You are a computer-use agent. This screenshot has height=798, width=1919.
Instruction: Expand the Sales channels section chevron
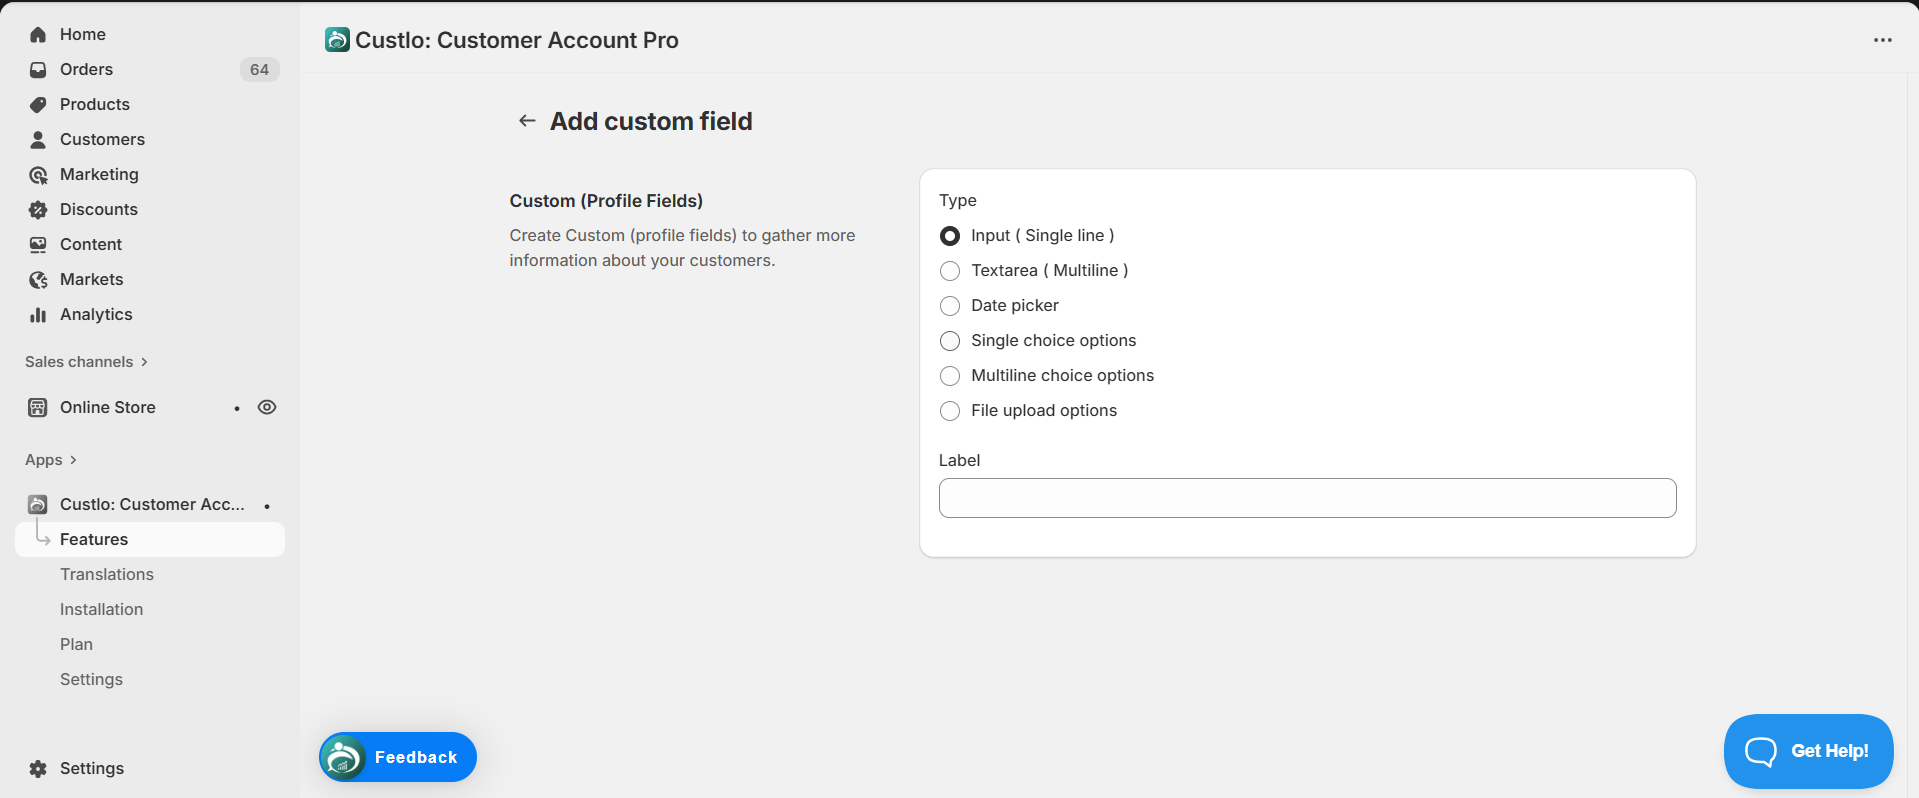coord(144,362)
